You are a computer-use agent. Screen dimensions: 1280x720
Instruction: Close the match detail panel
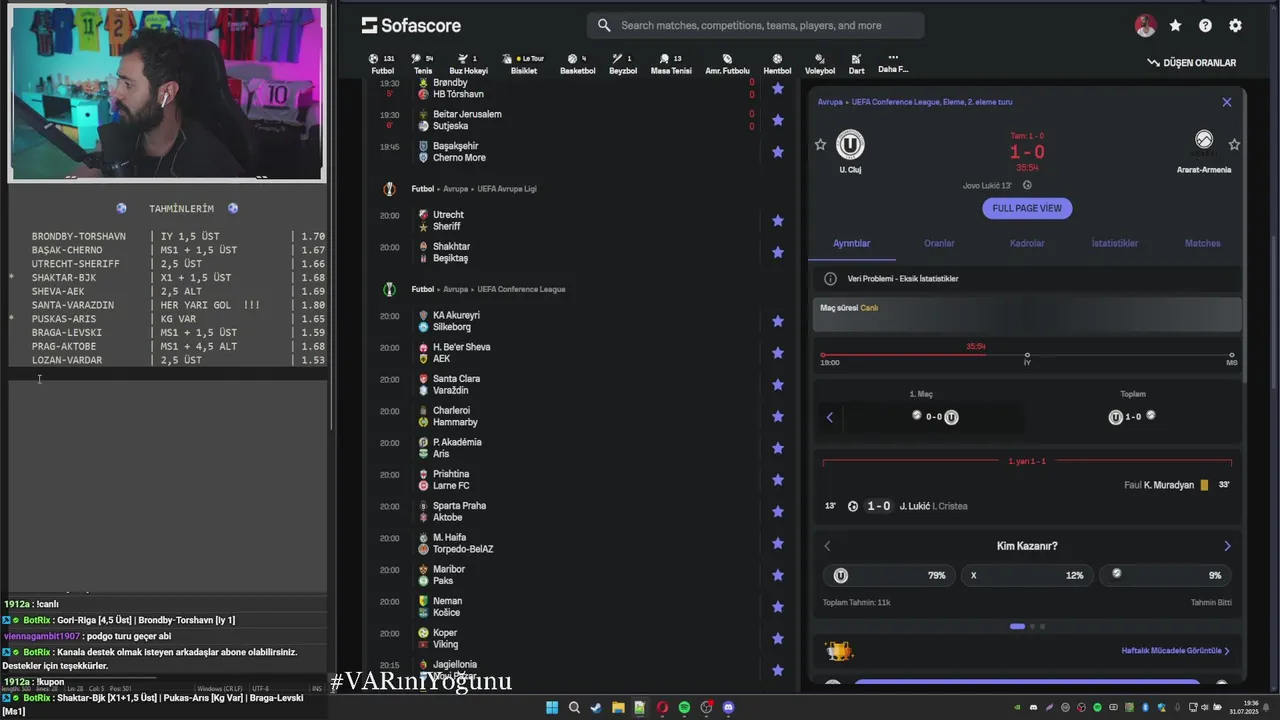tap(1227, 102)
